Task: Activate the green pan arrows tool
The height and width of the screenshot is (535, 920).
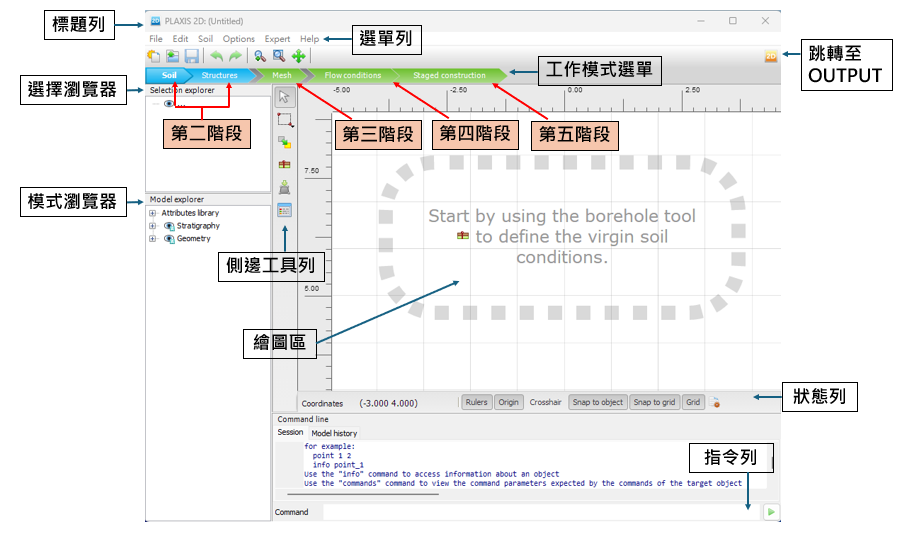Action: [x=299, y=56]
